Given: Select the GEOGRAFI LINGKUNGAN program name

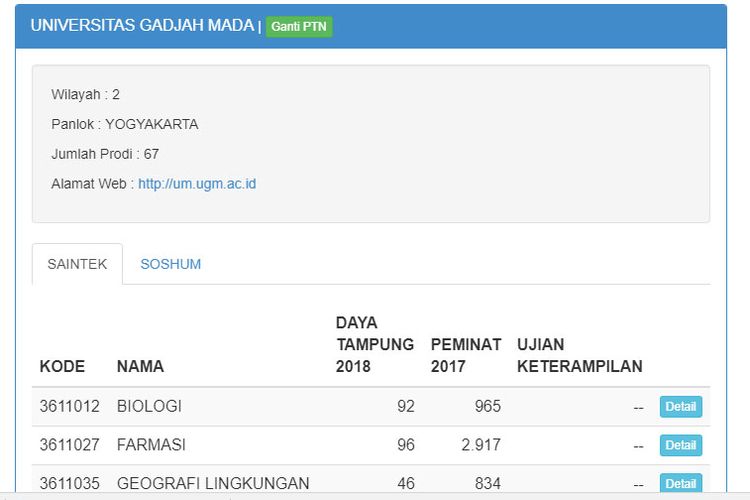Looking at the screenshot, I should 213,483.
